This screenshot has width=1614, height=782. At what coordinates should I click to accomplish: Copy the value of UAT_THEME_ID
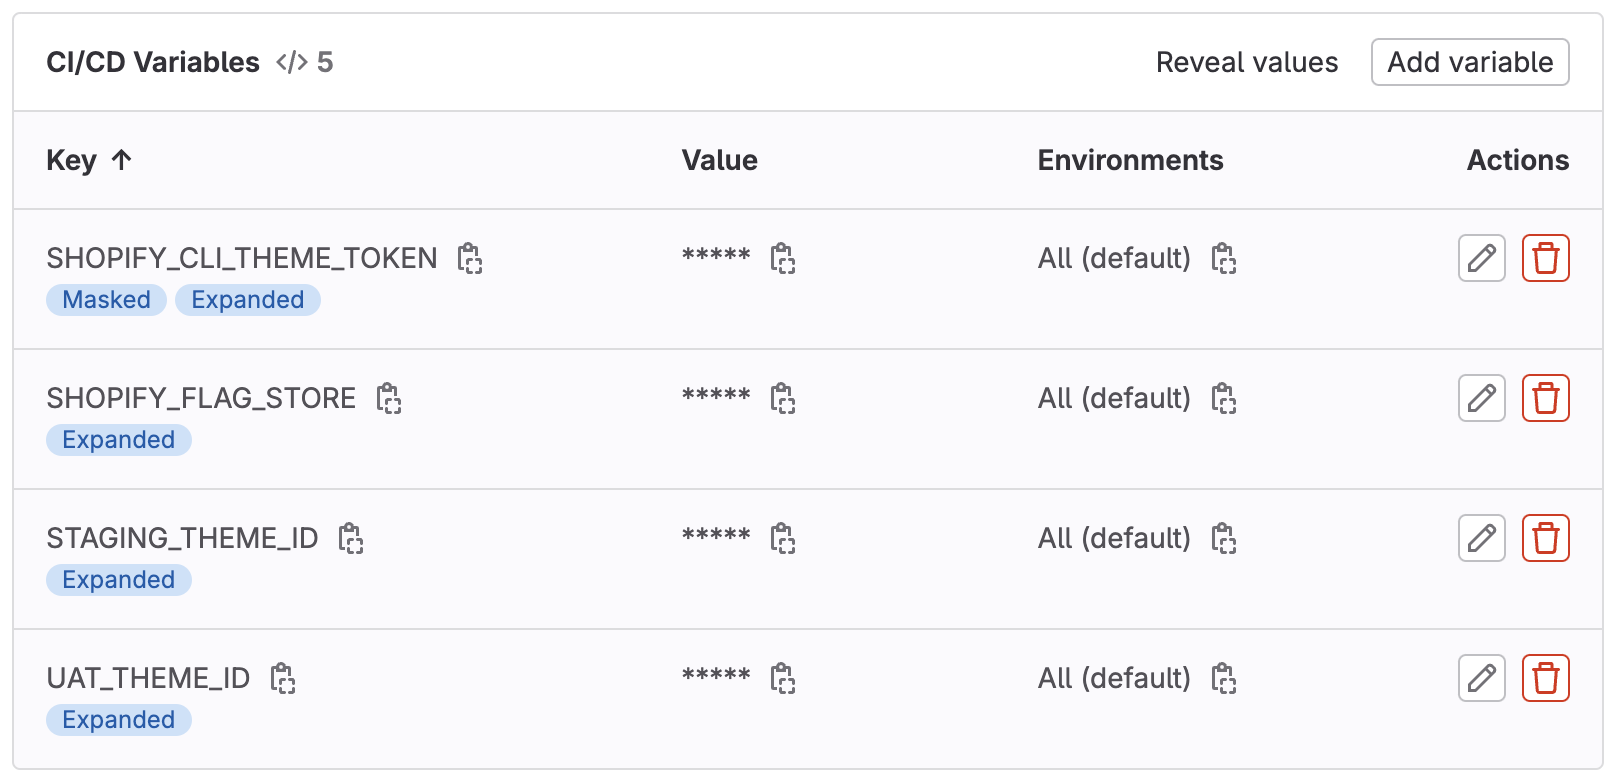point(783,679)
